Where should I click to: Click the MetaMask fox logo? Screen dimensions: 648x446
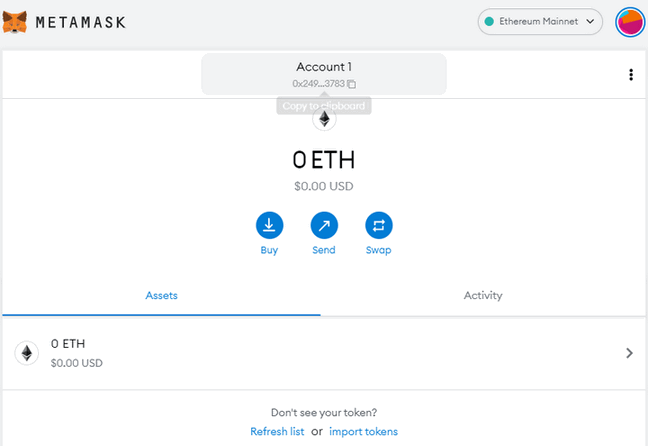tap(15, 22)
